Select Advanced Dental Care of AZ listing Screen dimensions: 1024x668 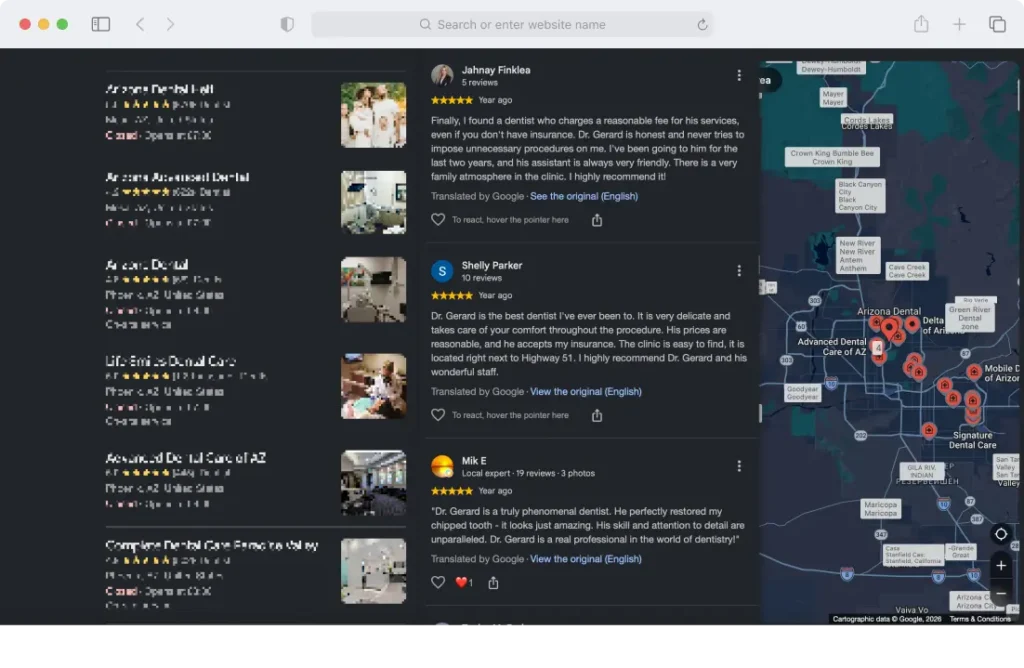point(255,482)
